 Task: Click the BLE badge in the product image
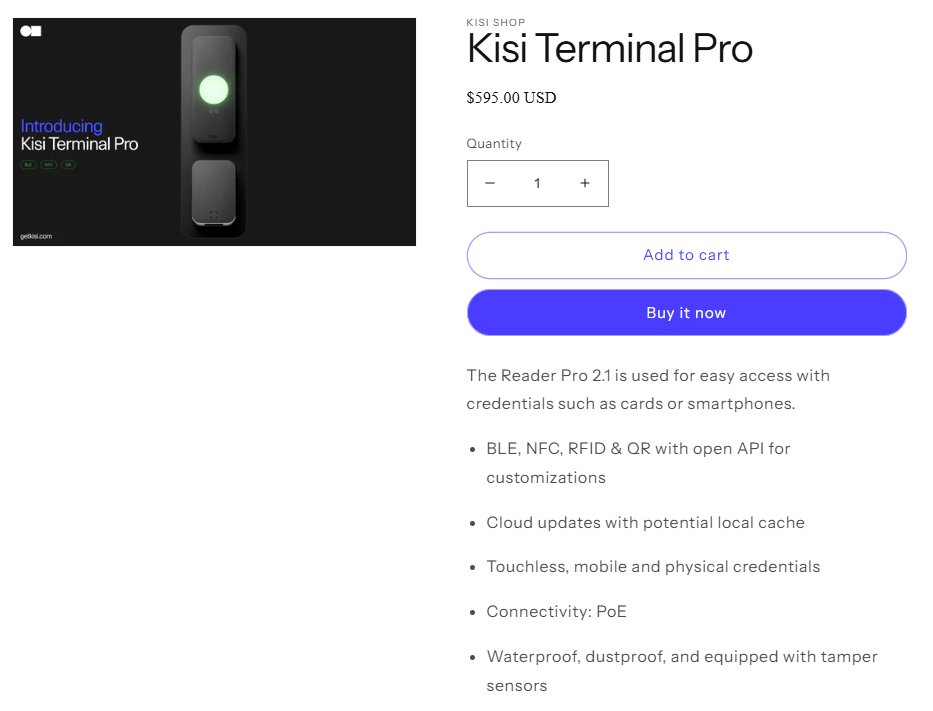pyautogui.click(x=29, y=164)
